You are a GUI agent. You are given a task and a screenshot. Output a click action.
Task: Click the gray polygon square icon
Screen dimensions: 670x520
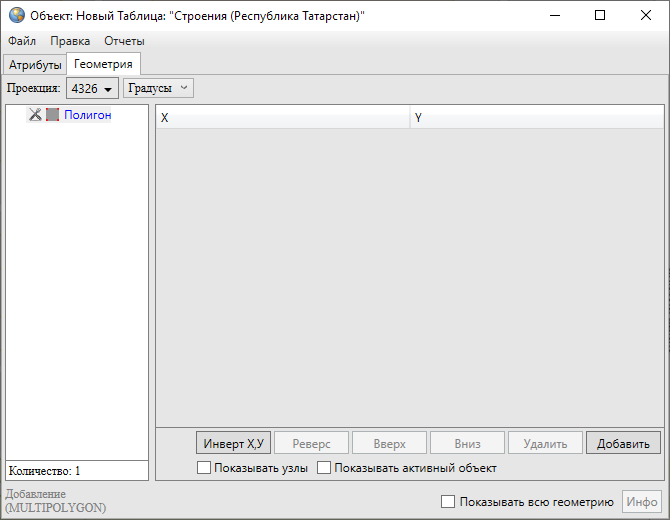(52, 115)
